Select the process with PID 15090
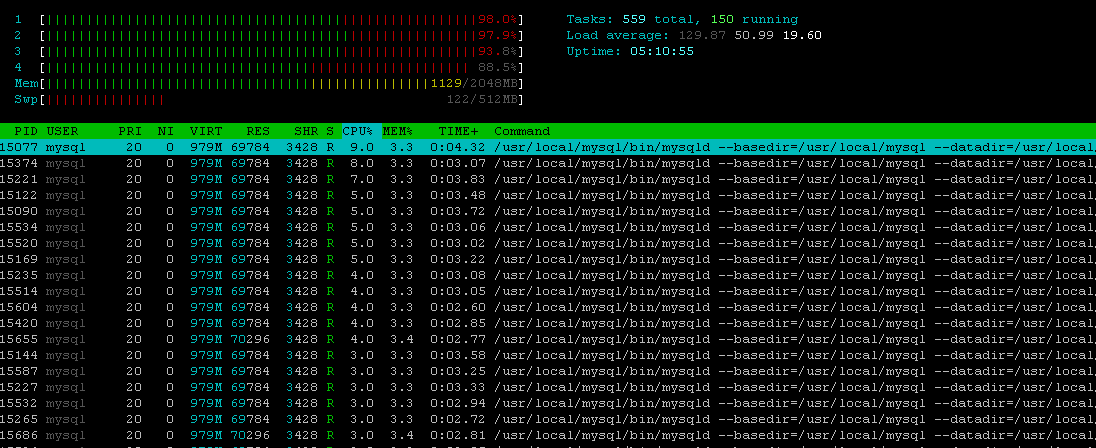This screenshot has width=1096, height=448. click(x=548, y=212)
